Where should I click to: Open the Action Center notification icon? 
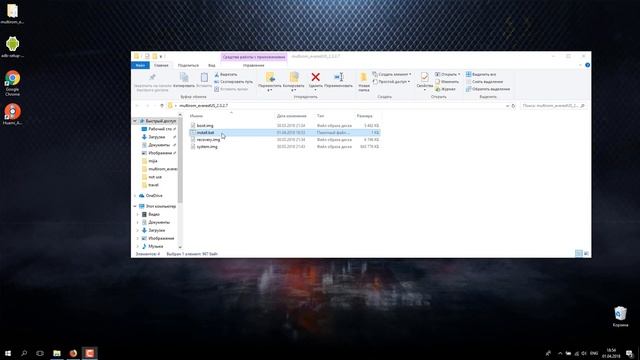pos(630,353)
